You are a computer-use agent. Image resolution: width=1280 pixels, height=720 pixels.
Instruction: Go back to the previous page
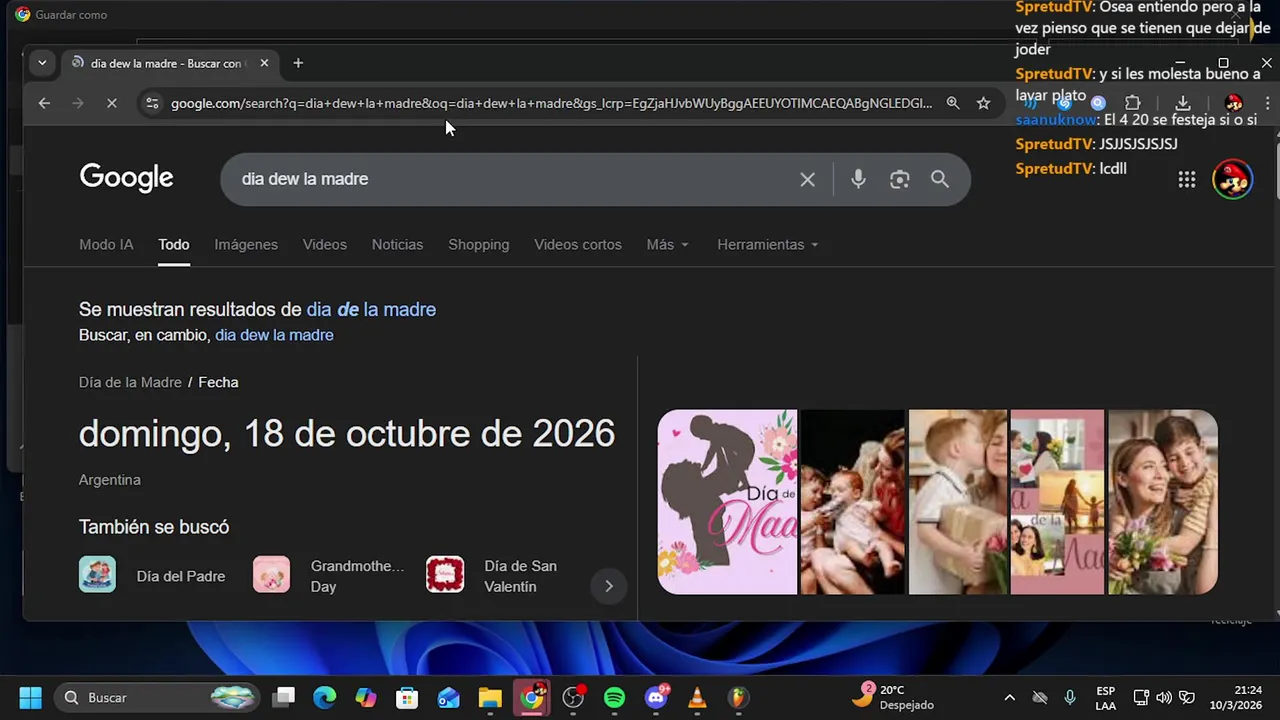click(x=44, y=103)
